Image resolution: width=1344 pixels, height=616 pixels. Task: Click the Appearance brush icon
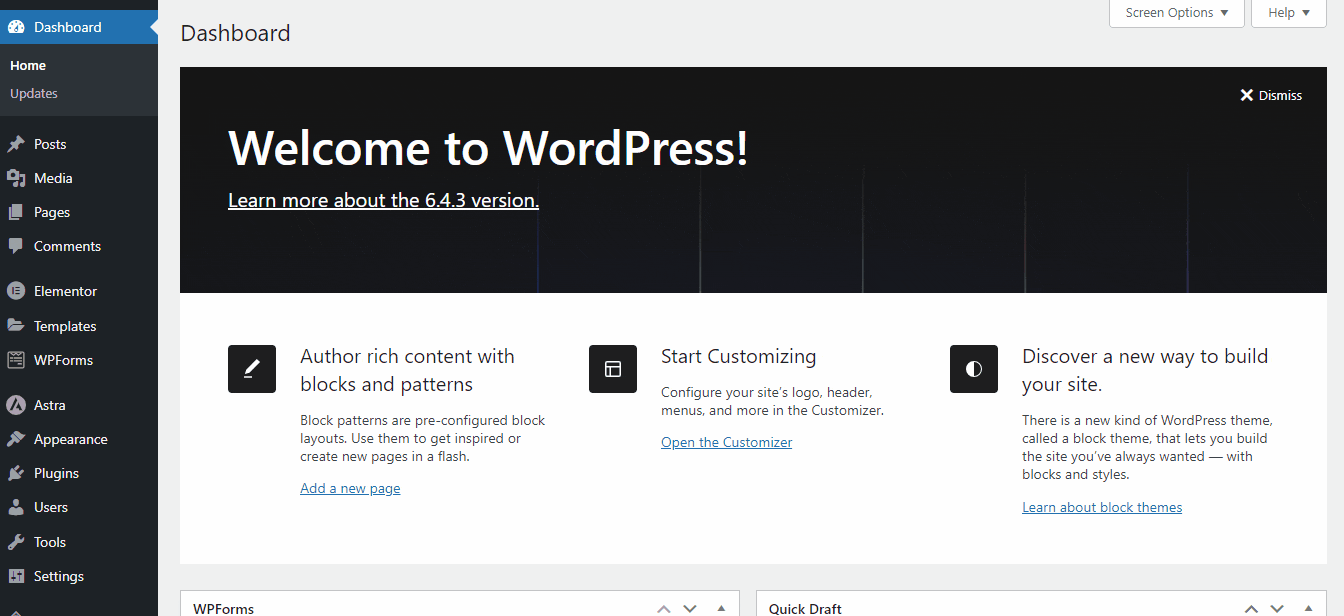tap(18, 438)
